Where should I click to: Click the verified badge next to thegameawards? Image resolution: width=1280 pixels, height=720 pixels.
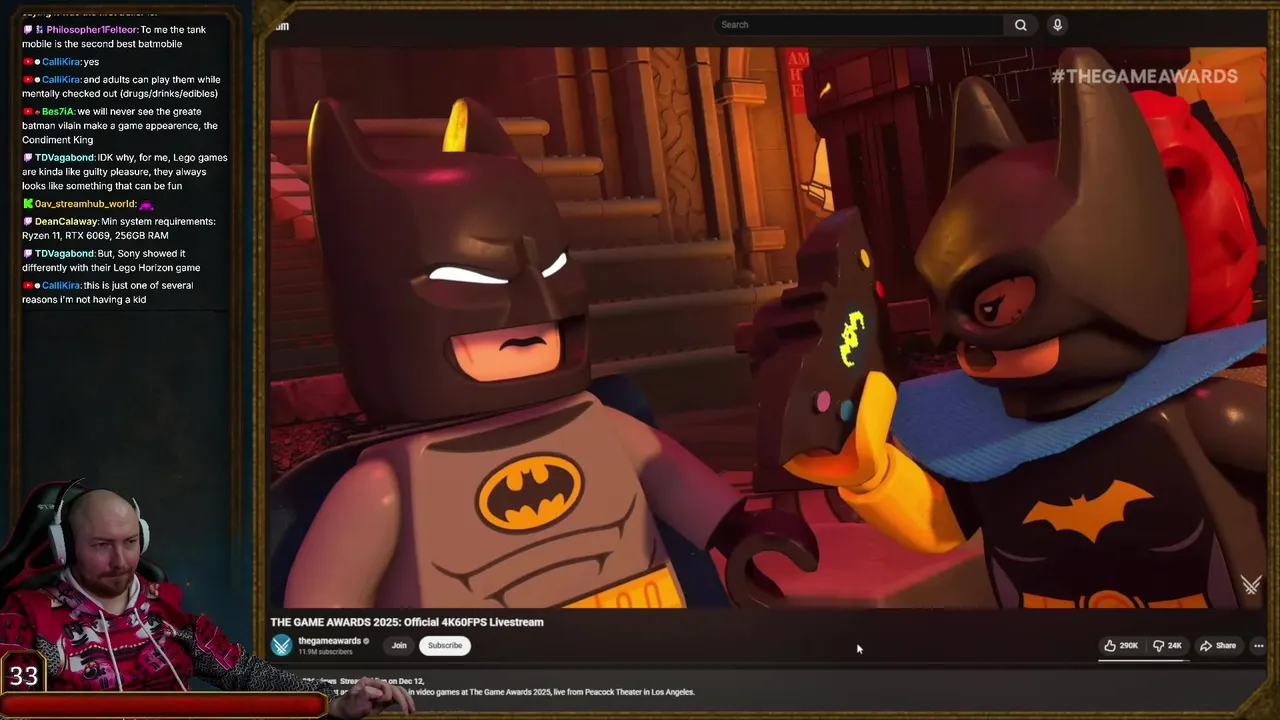point(366,641)
